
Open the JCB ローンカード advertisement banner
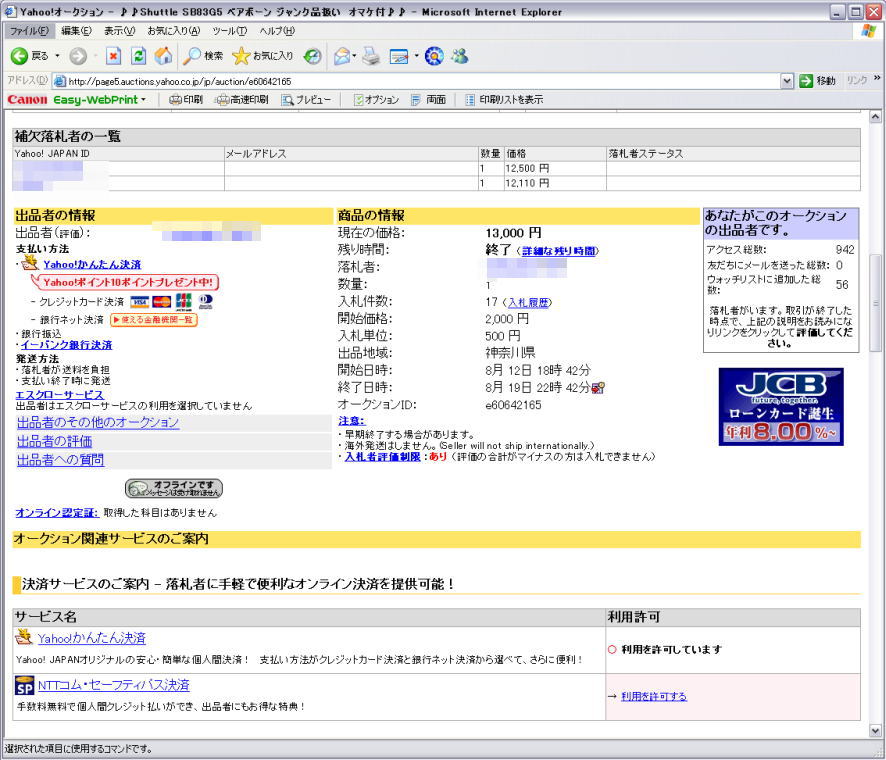coord(781,407)
